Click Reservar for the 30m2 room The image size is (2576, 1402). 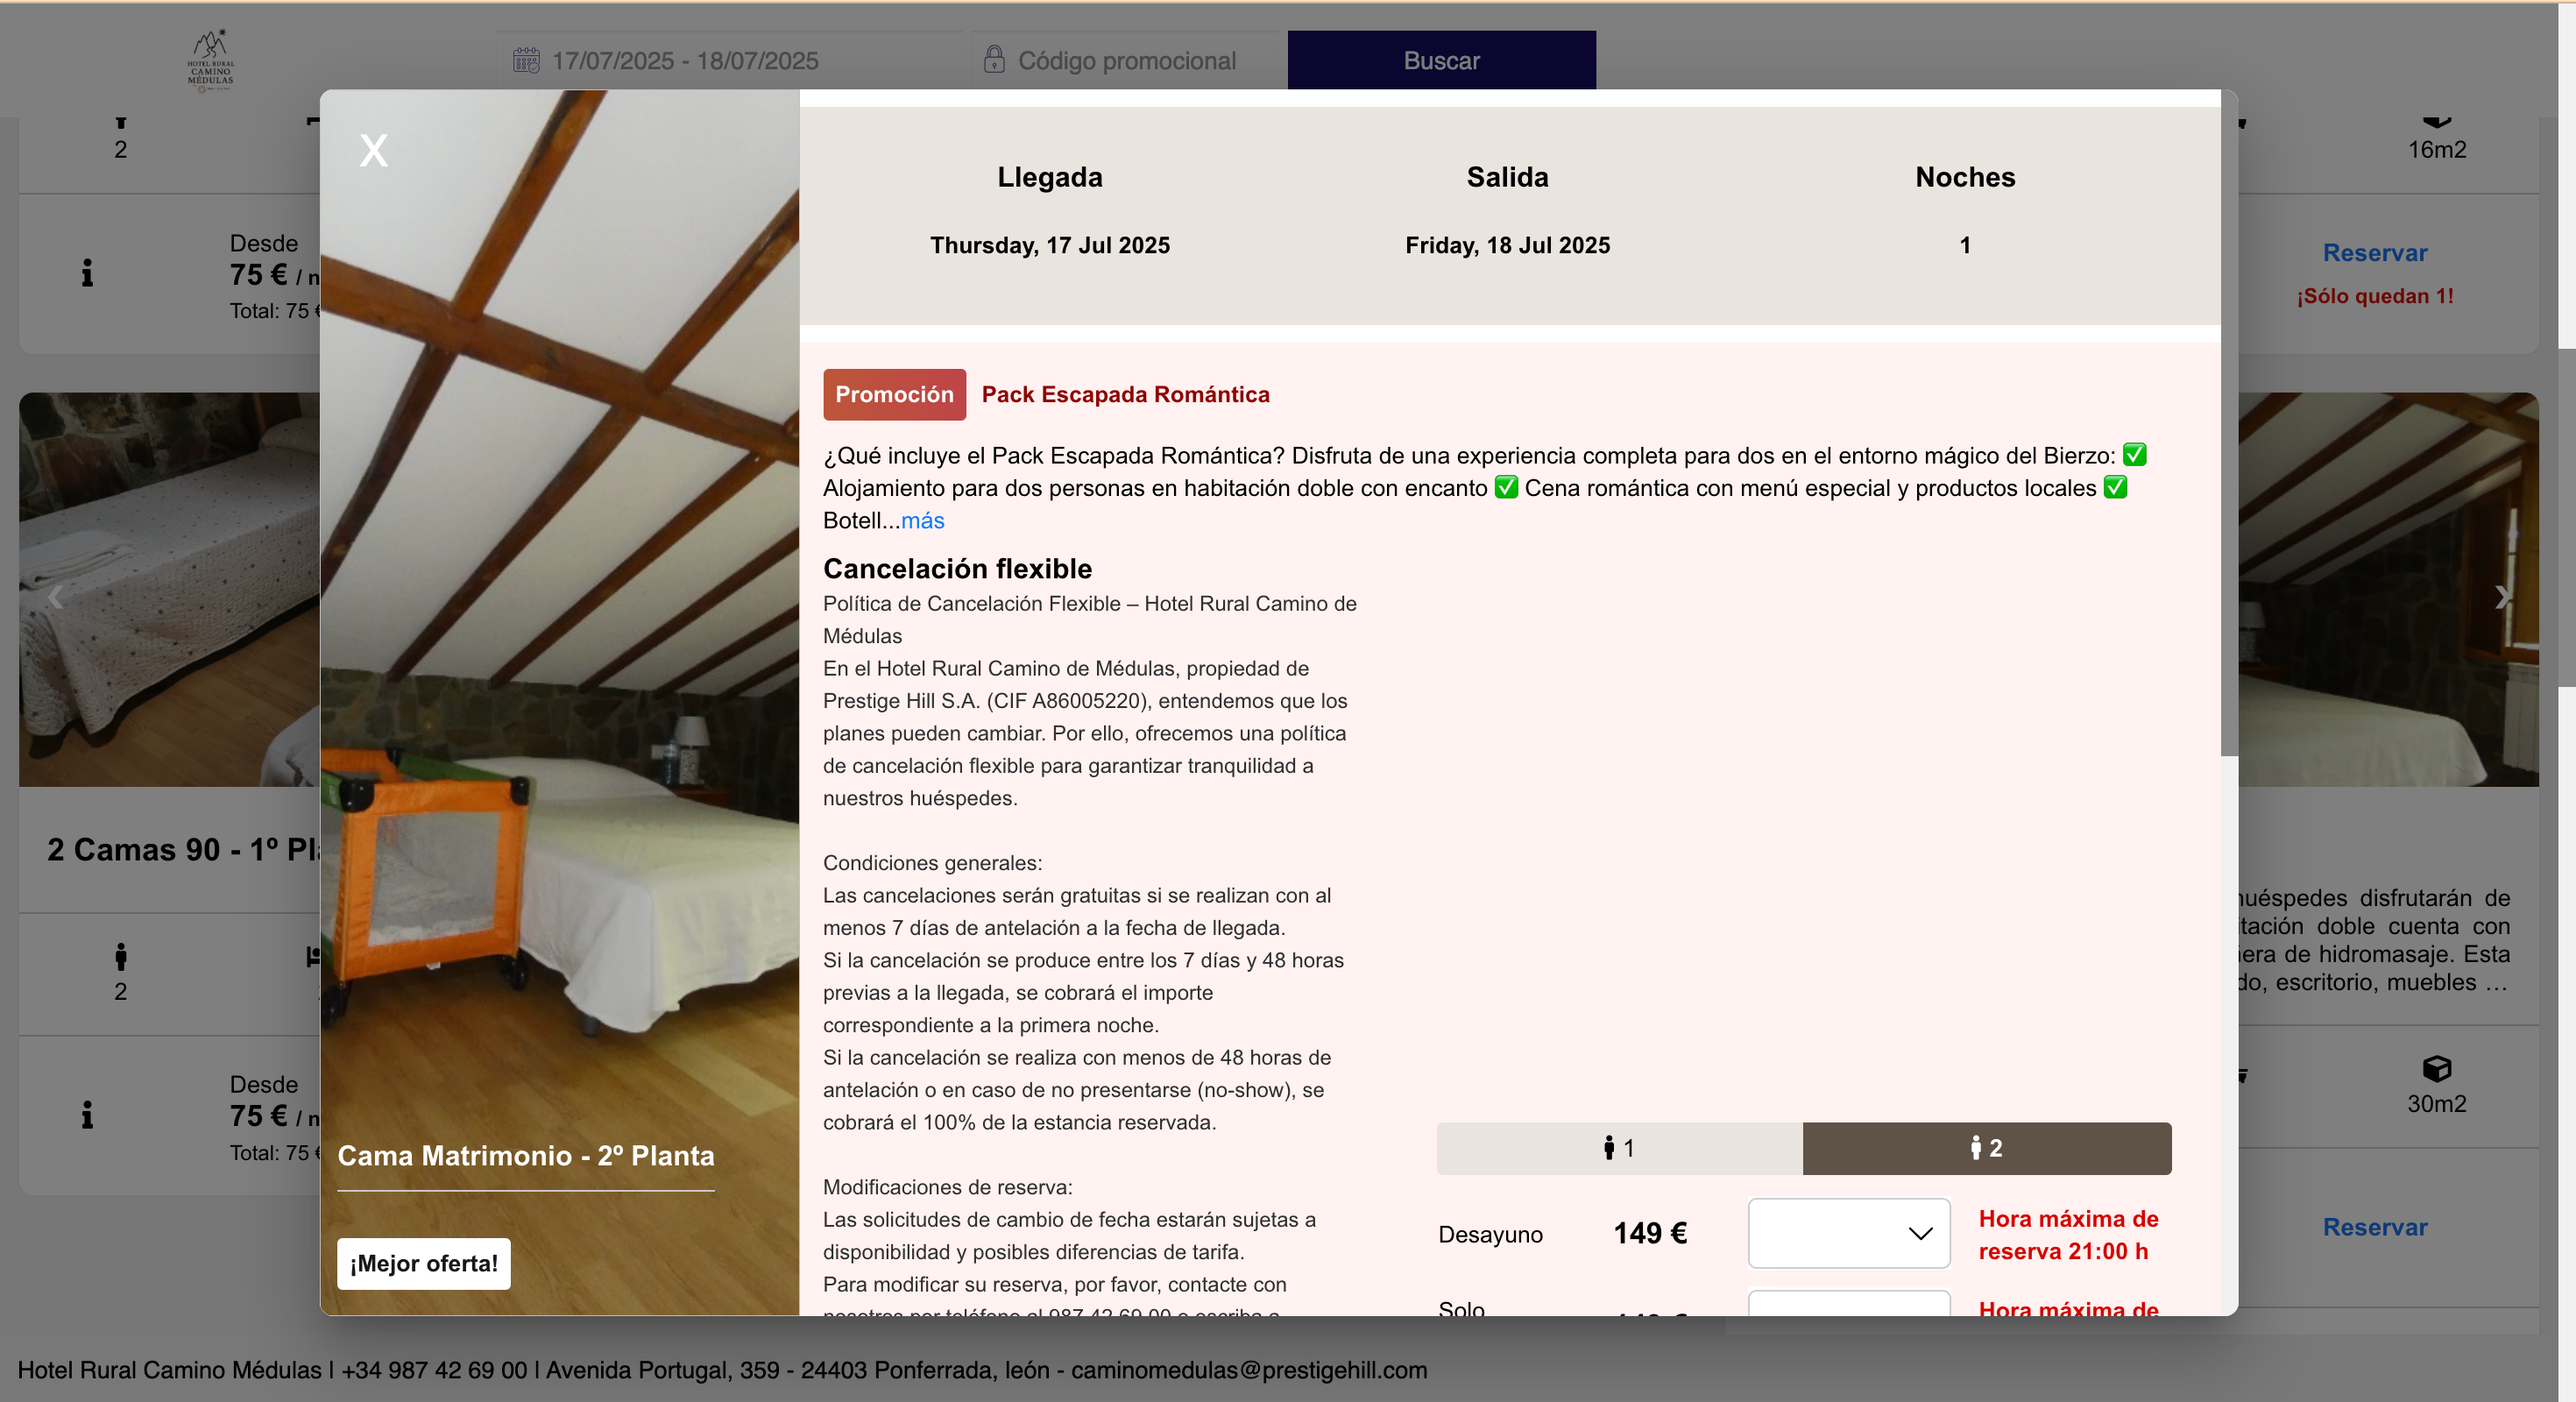point(2375,1227)
